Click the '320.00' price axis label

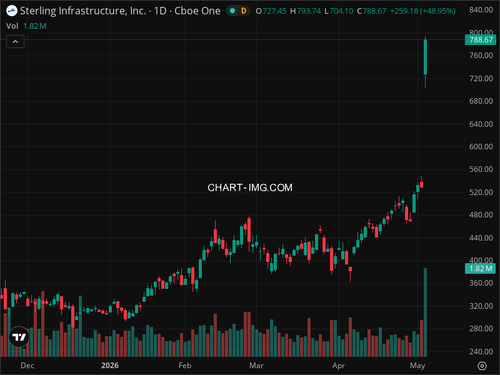pos(481,306)
